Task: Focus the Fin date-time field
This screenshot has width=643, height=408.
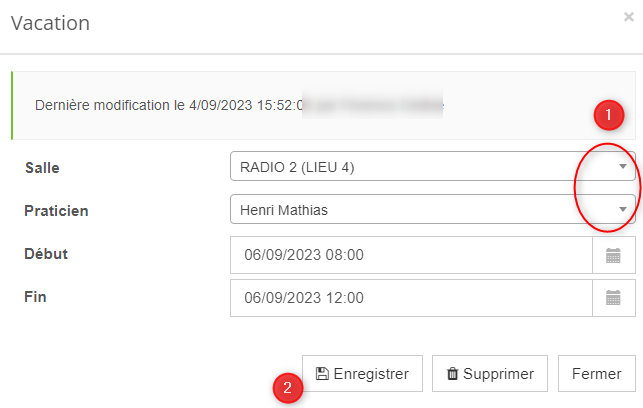Action: coord(410,298)
